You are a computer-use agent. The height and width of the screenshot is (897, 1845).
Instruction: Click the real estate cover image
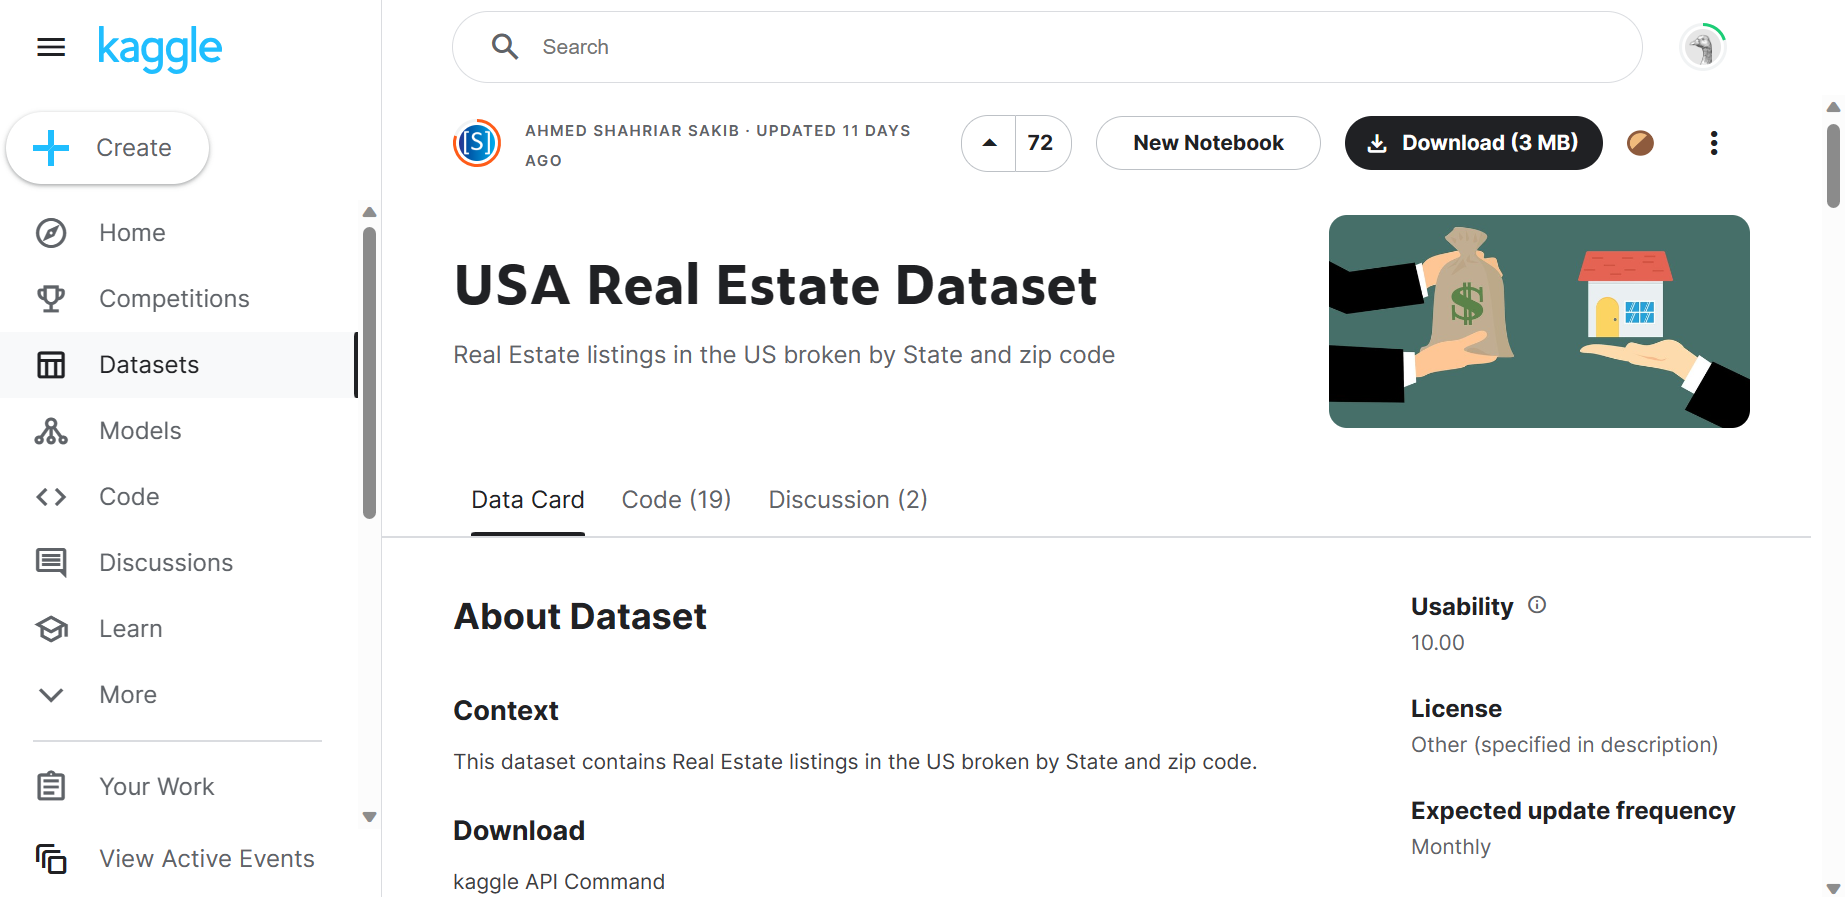coord(1539,321)
